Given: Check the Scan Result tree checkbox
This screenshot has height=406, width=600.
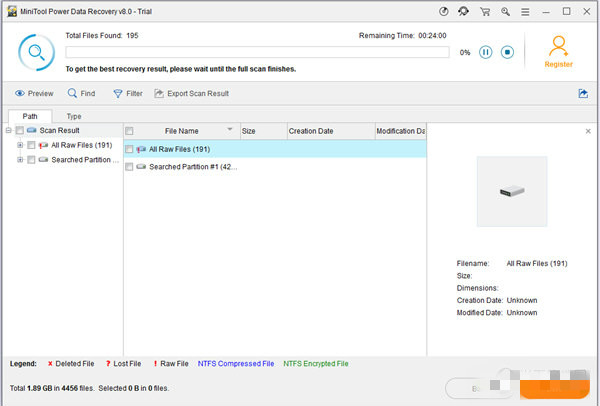Looking at the screenshot, I should (20, 130).
